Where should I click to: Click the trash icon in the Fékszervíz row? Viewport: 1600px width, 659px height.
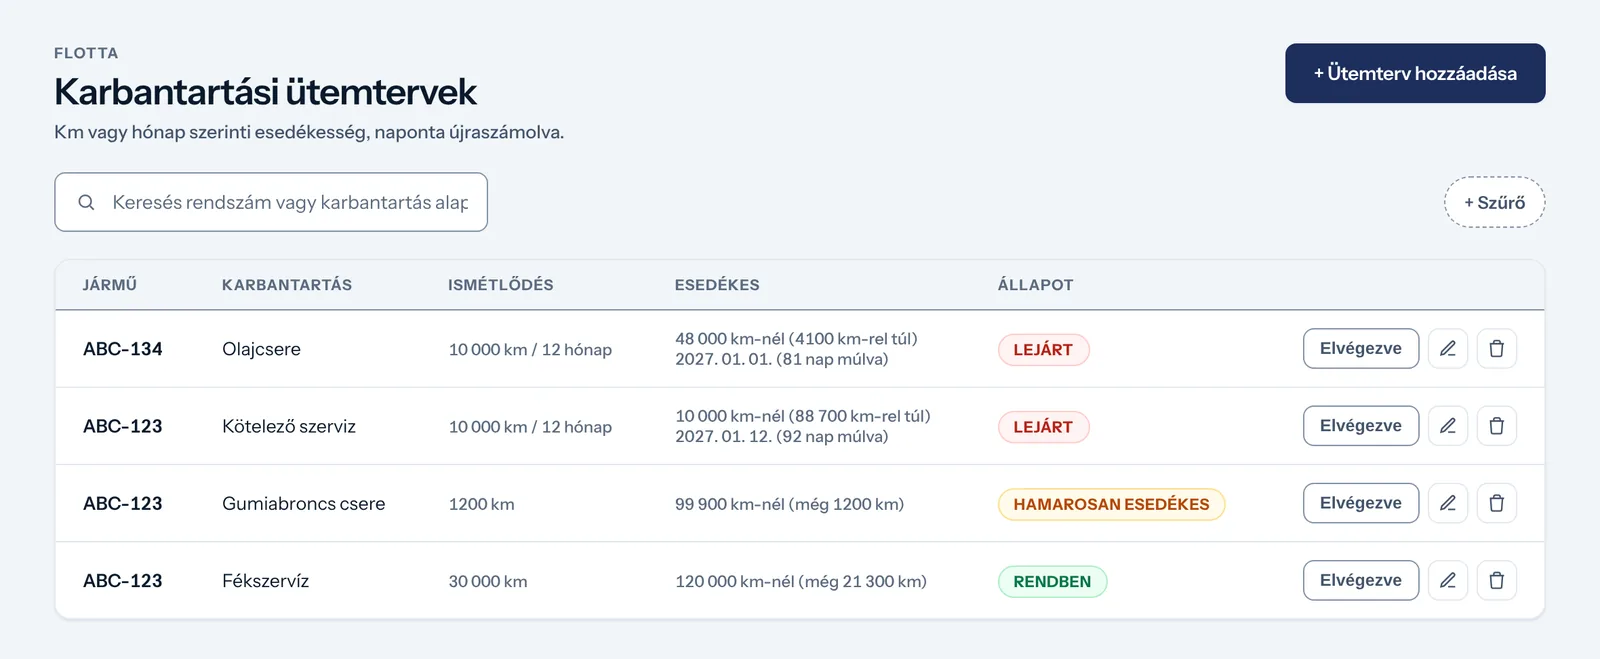click(x=1497, y=580)
